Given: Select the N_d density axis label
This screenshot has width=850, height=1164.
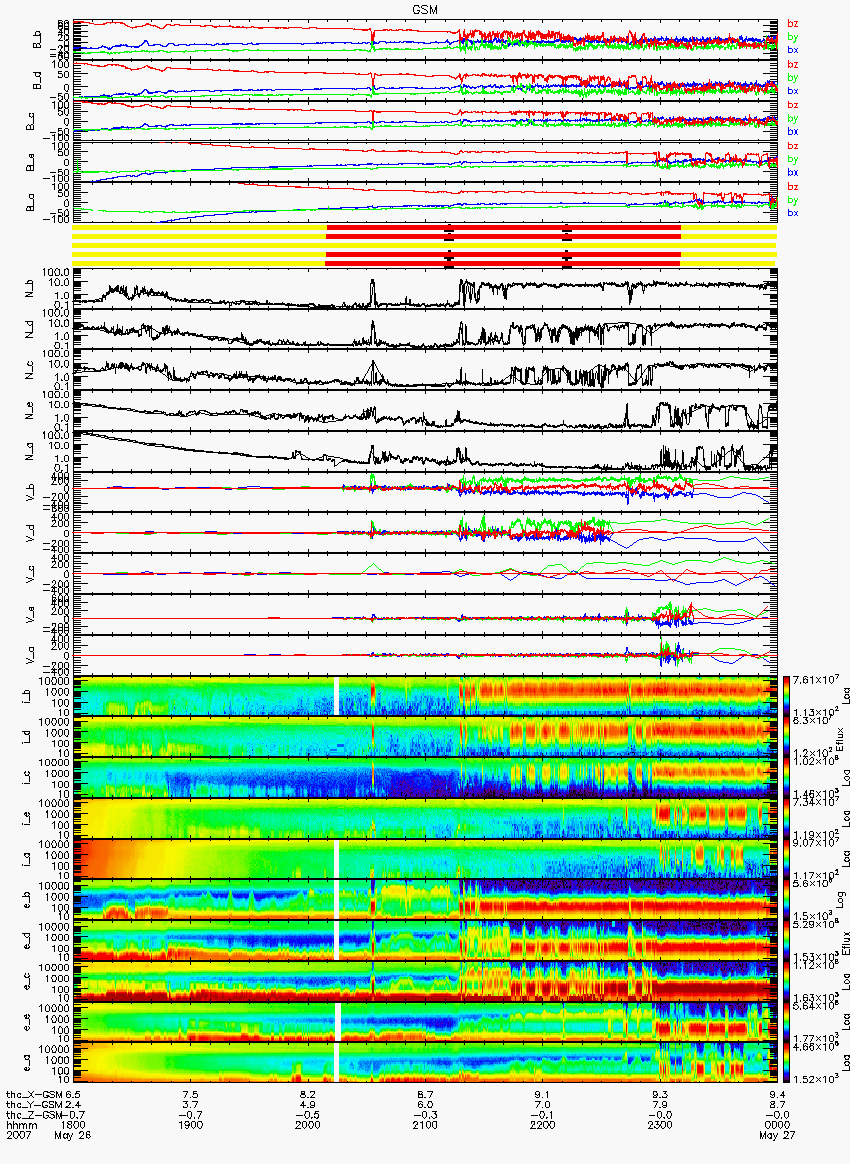Looking at the screenshot, I should [31, 330].
